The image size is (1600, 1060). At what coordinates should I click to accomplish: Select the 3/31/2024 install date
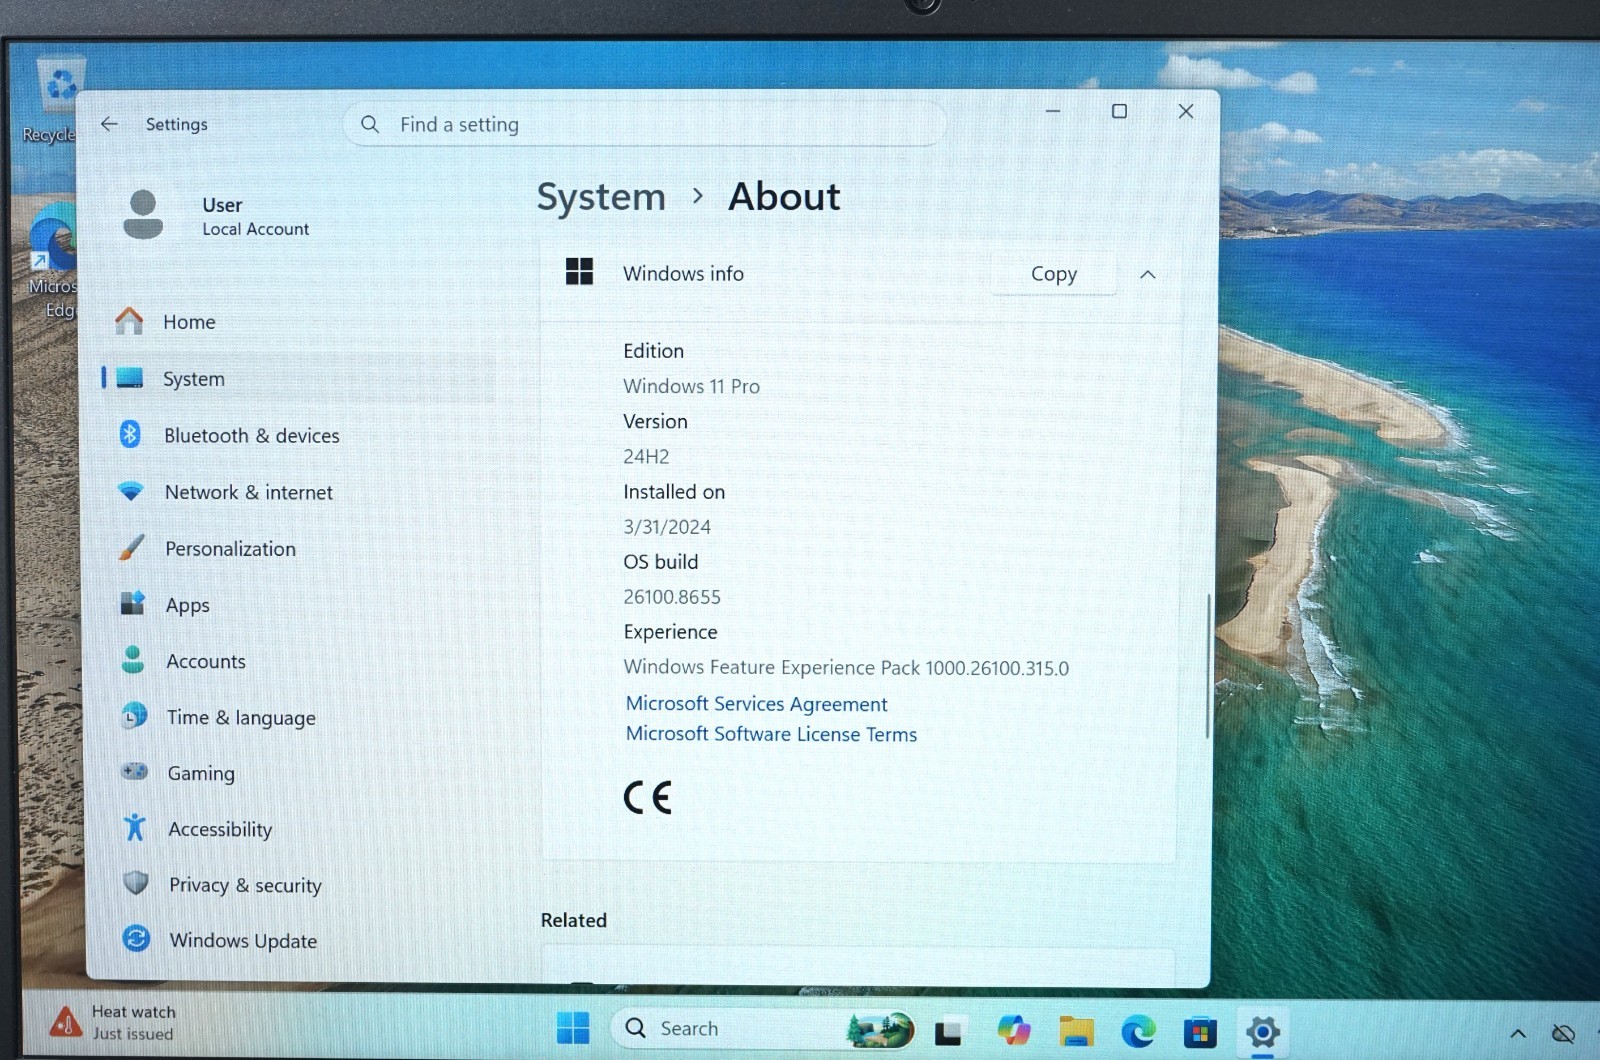pos(667,527)
